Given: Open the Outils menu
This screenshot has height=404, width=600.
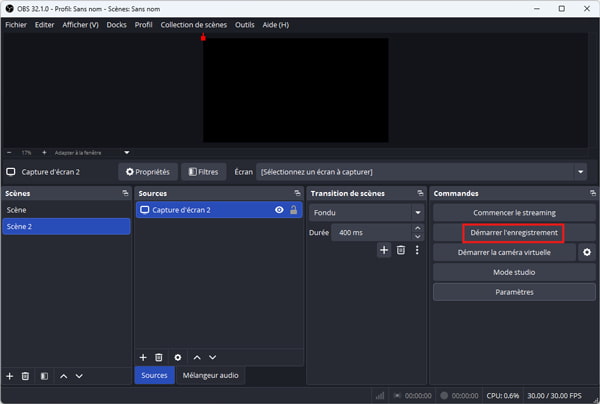Looking at the screenshot, I should 245,24.
